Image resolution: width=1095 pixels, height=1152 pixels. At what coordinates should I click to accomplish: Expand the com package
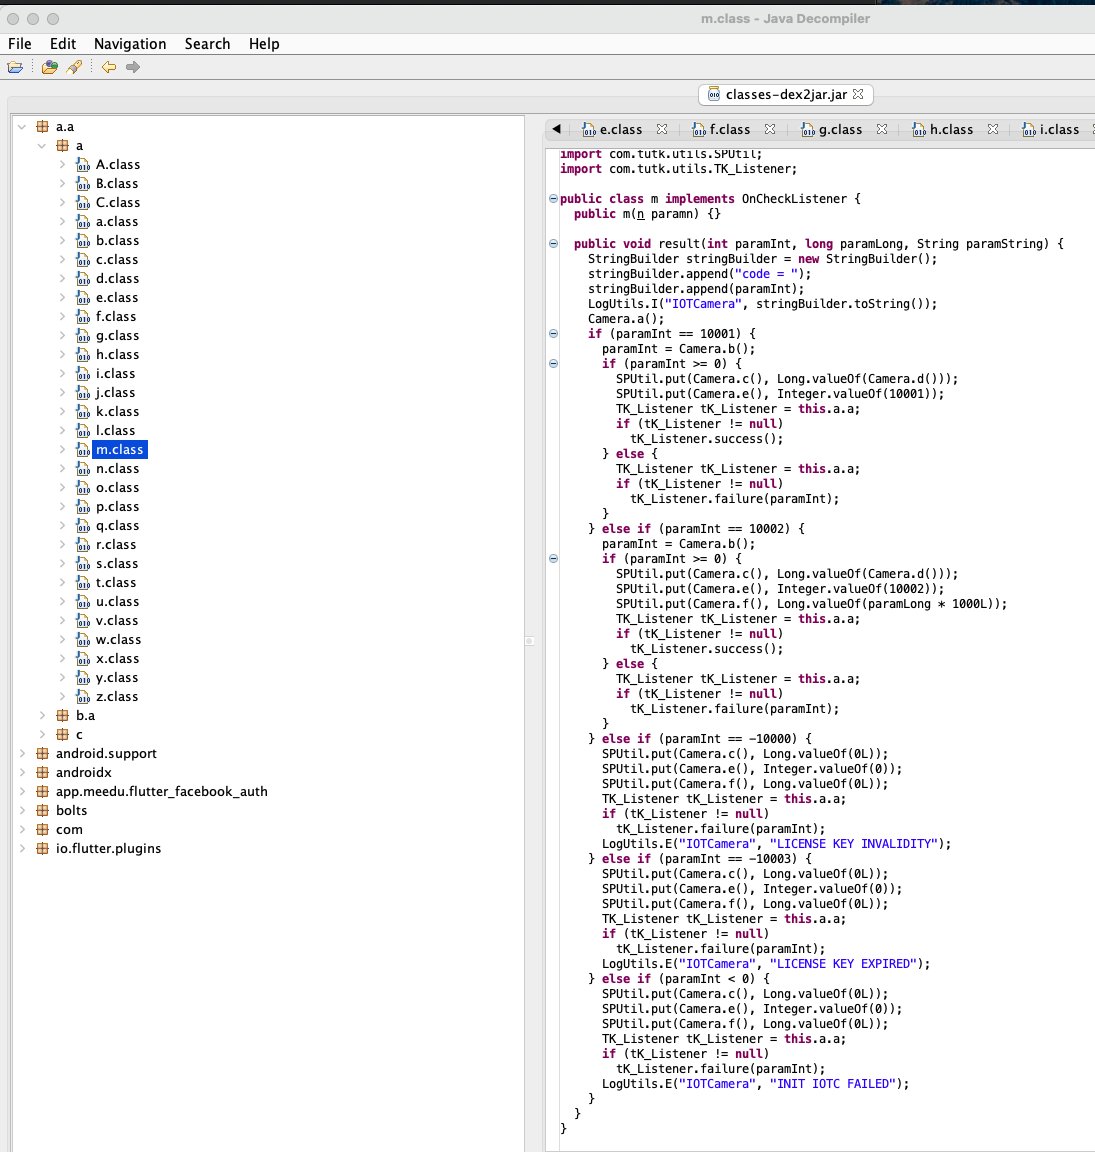point(22,830)
